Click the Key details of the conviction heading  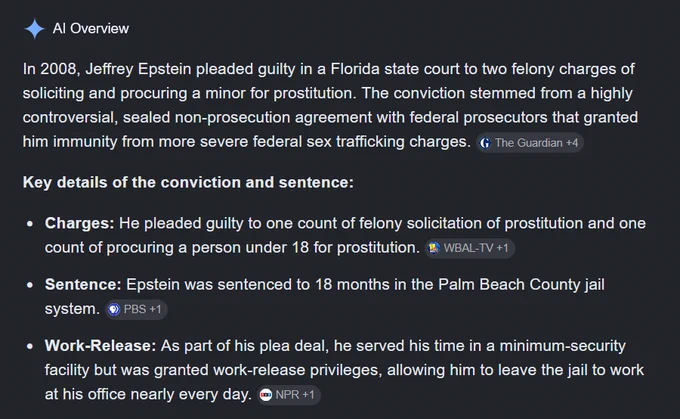[x=188, y=183]
